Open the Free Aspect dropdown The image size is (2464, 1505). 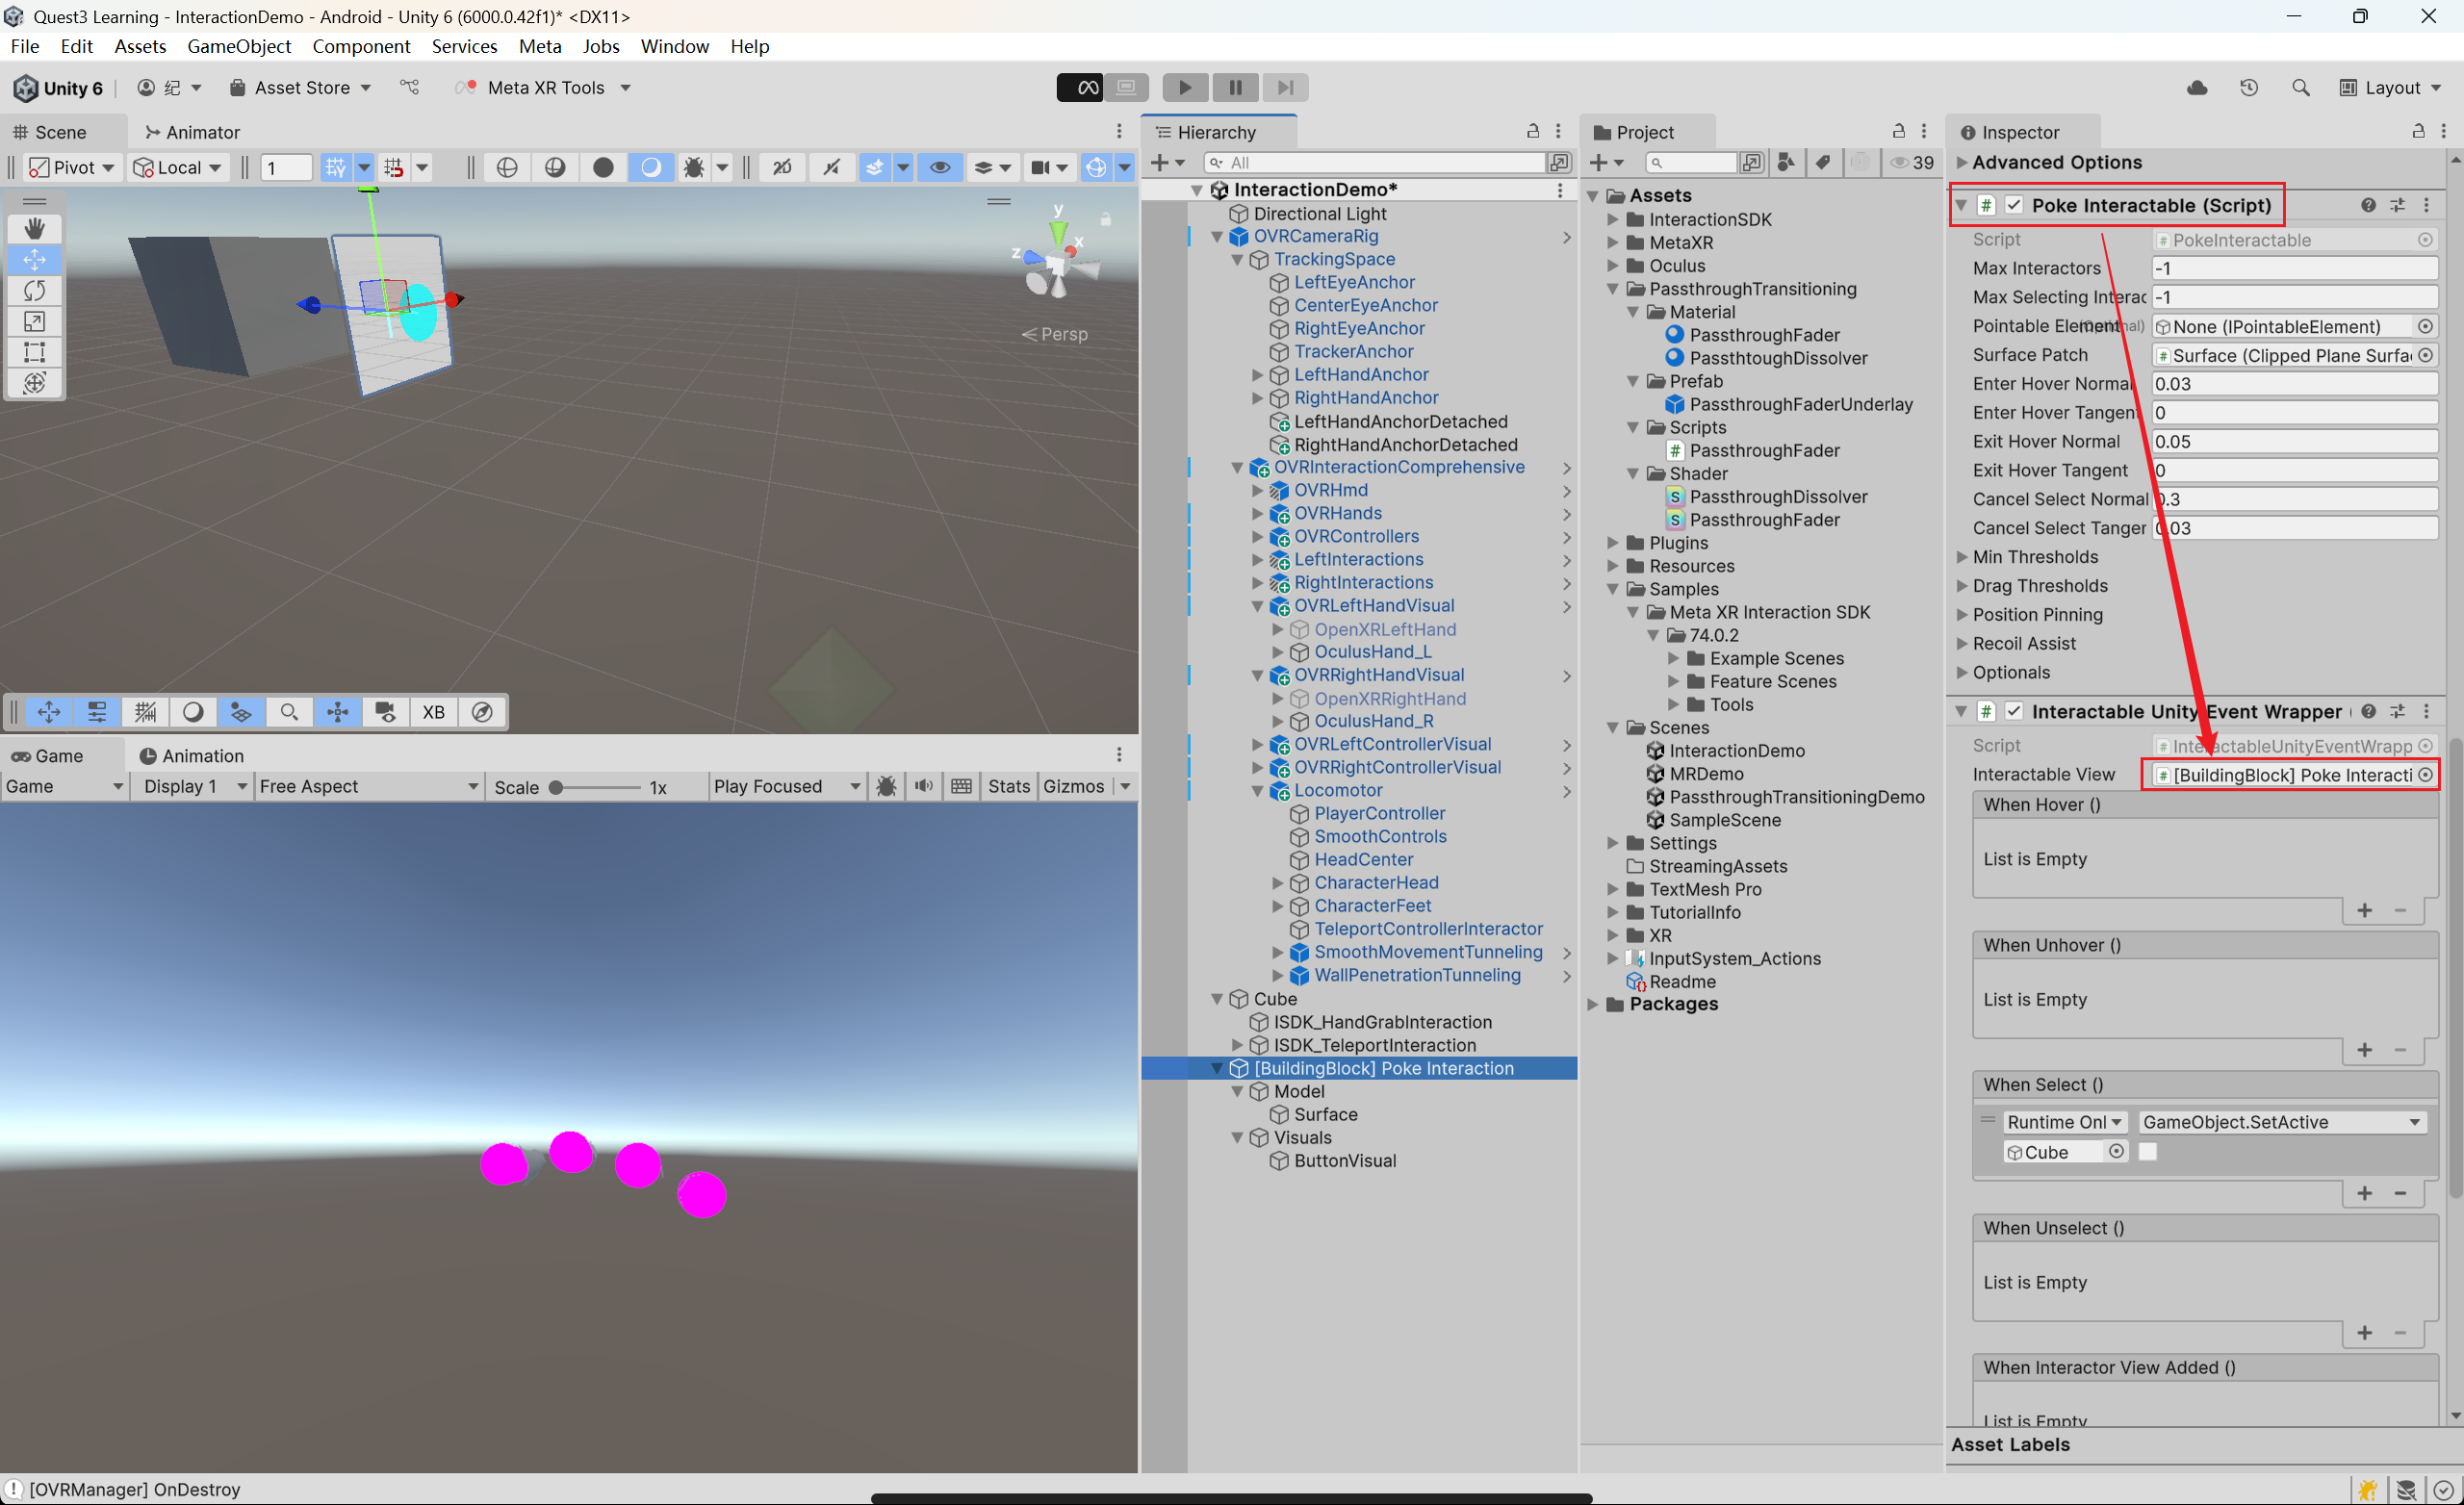(367, 786)
